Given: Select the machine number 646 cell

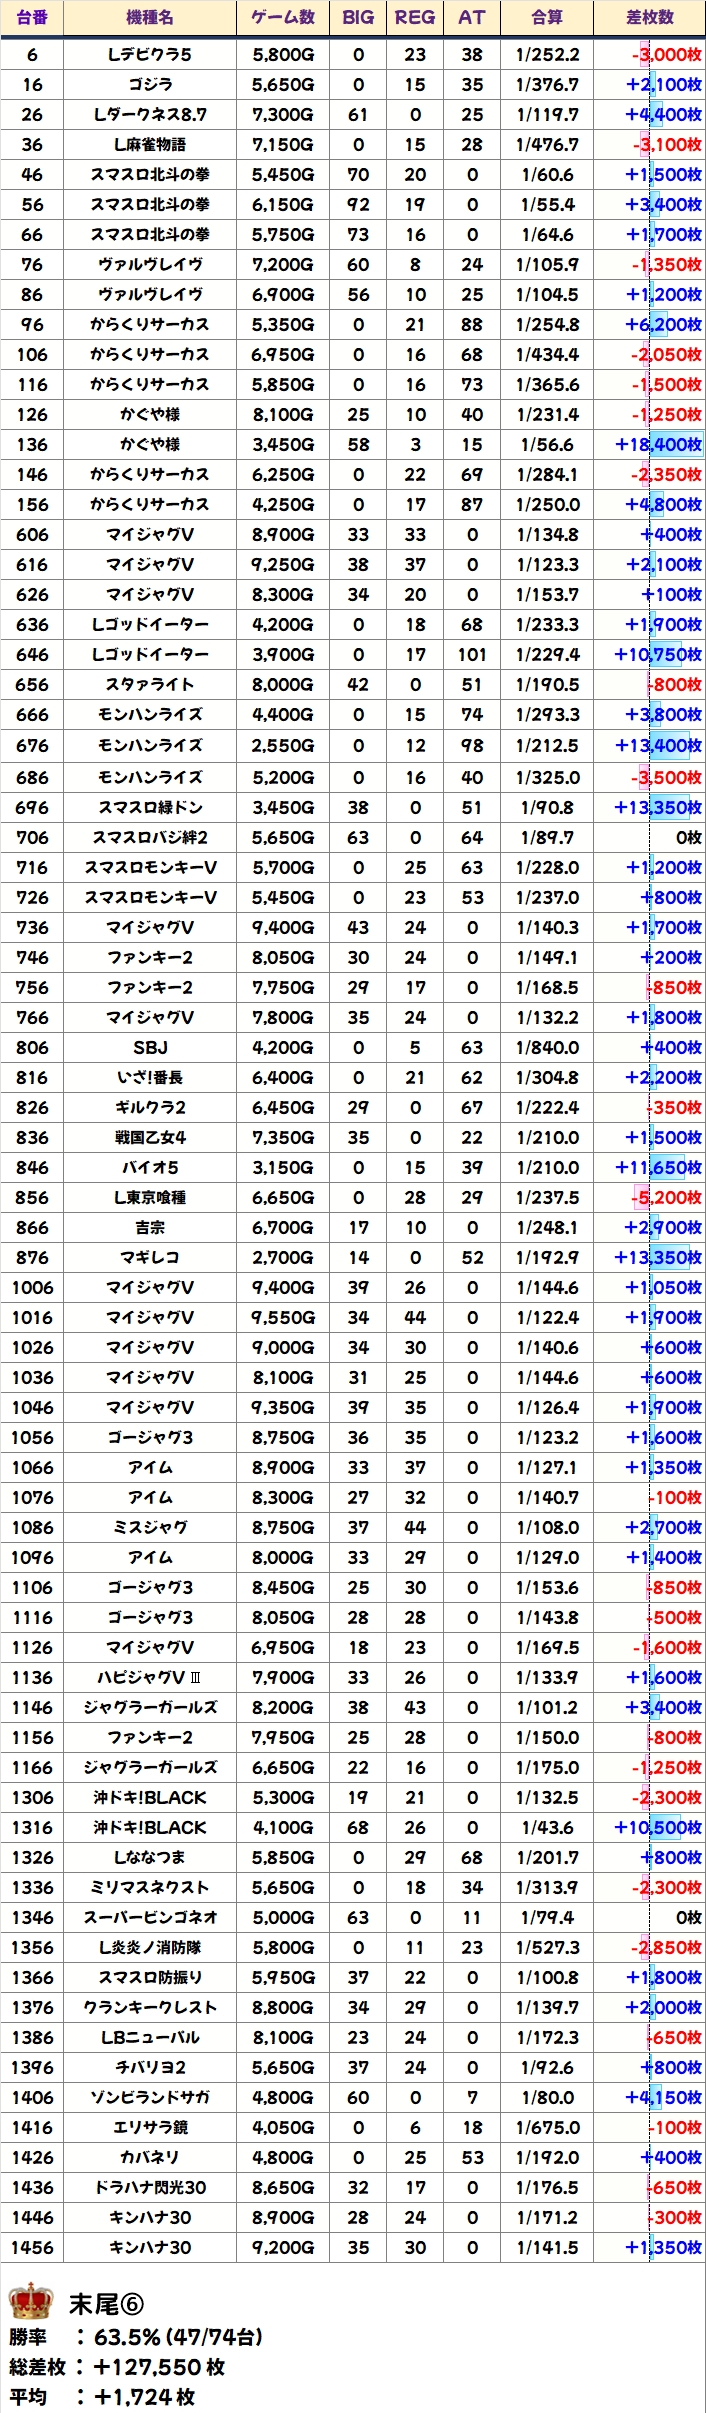Looking at the screenshot, I should click(32, 655).
